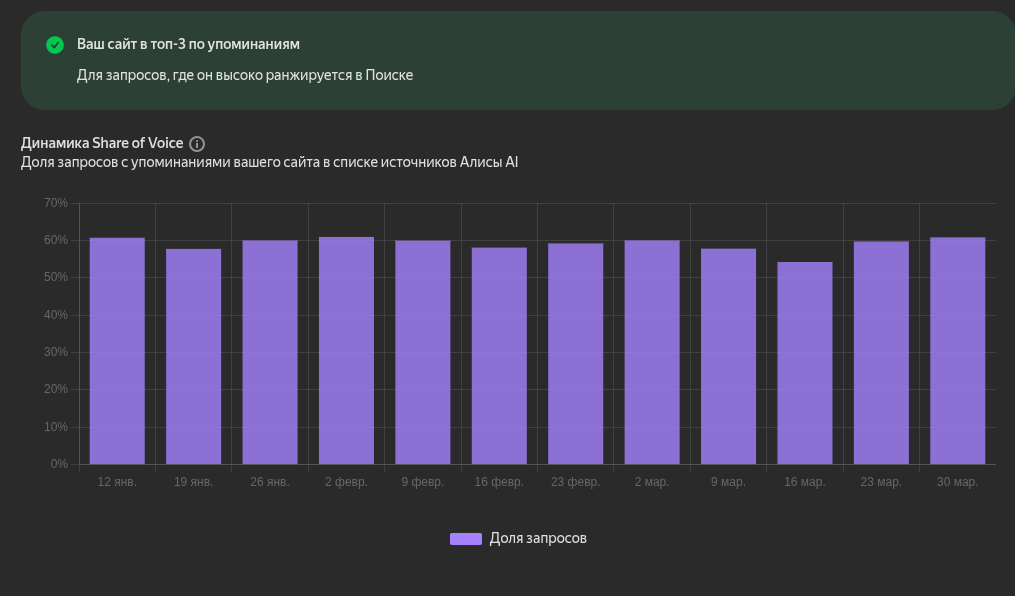The height and width of the screenshot is (596, 1015).
Task: Pick the 2 февр. bar in chart
Action: pos(346,351)
